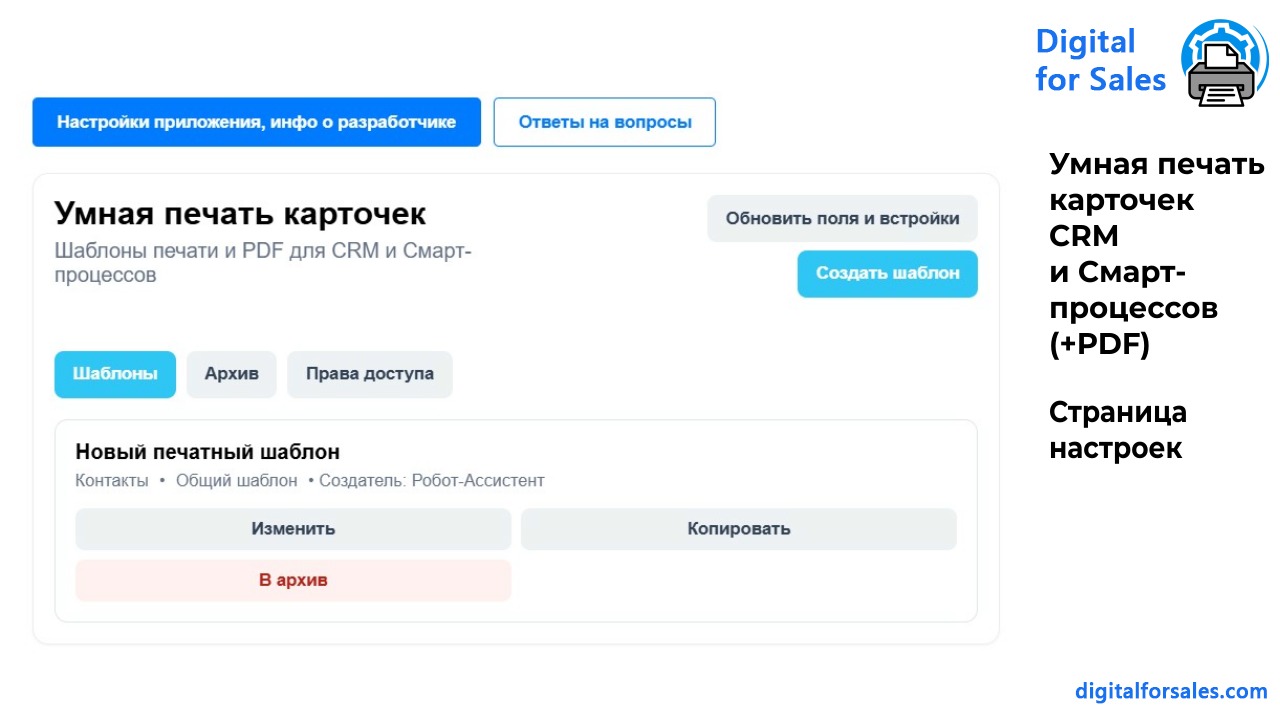Click the printer gear logo icon
Image resolution: width=1280 pixels, height=720 pixels.
point(1224,63)
